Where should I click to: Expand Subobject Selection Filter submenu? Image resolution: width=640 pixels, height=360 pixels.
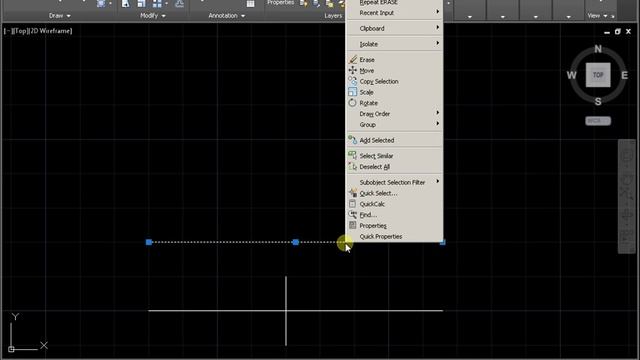tap(394, 182)
